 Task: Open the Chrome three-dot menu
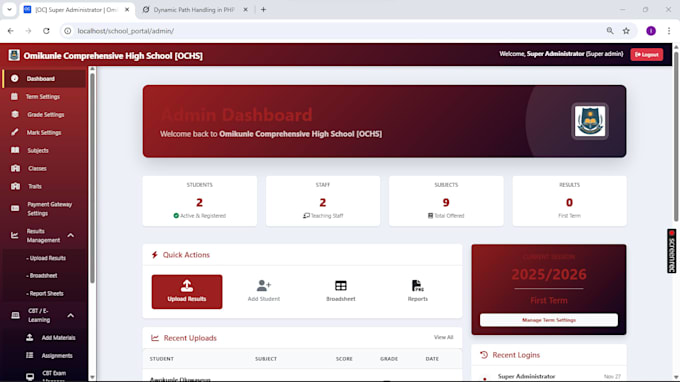pos(669,31)
